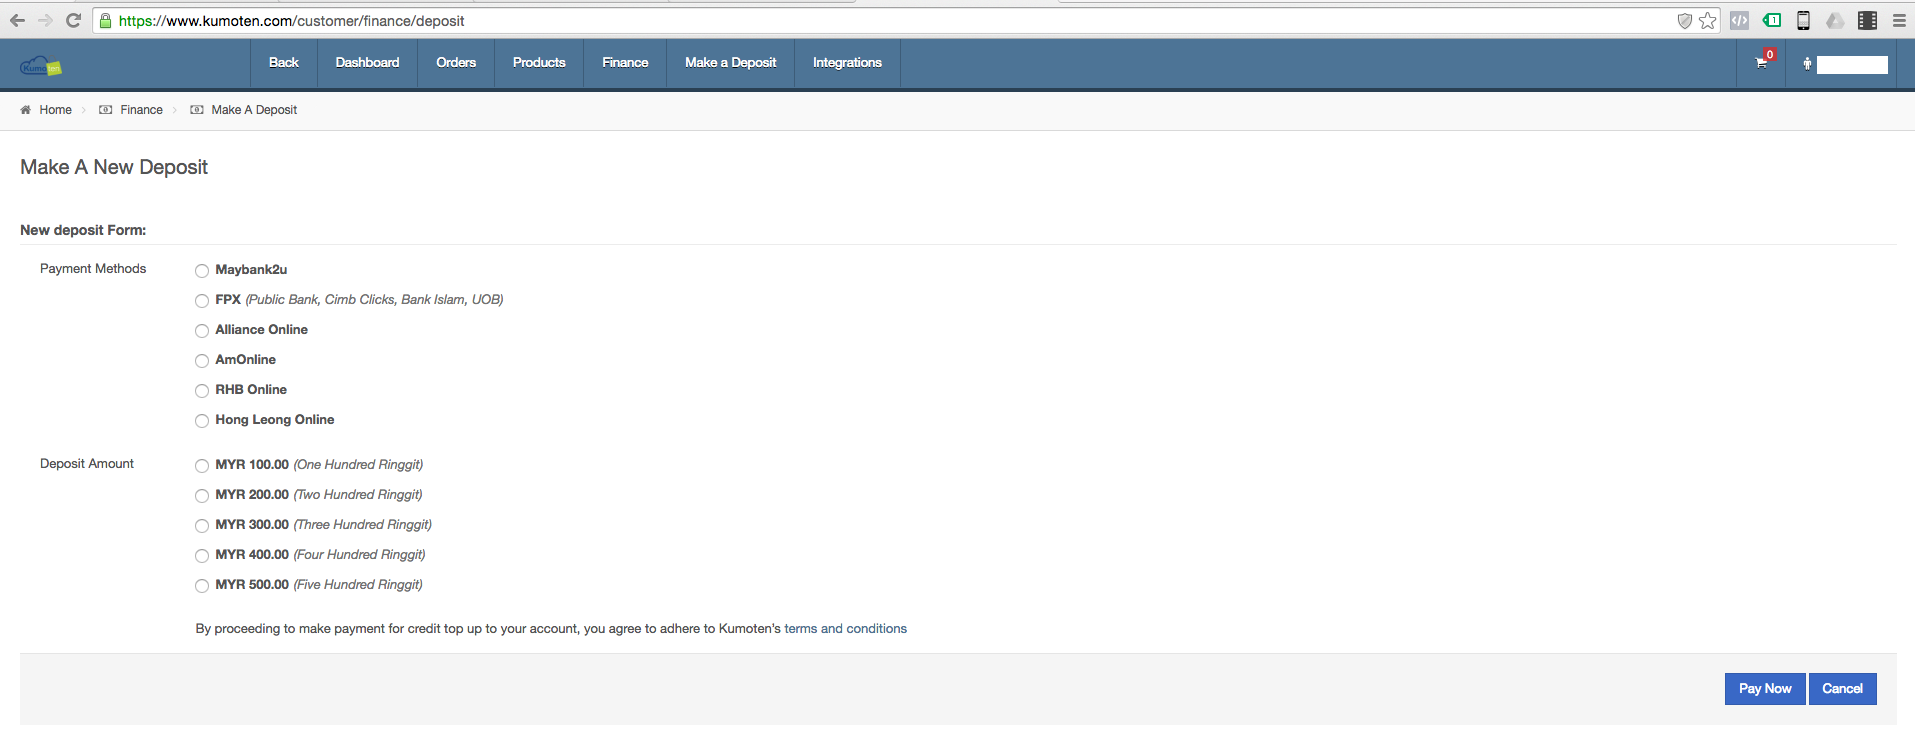Click the user profile person icon
The image size is (1915, 749).
click(x=1807, y=64)
